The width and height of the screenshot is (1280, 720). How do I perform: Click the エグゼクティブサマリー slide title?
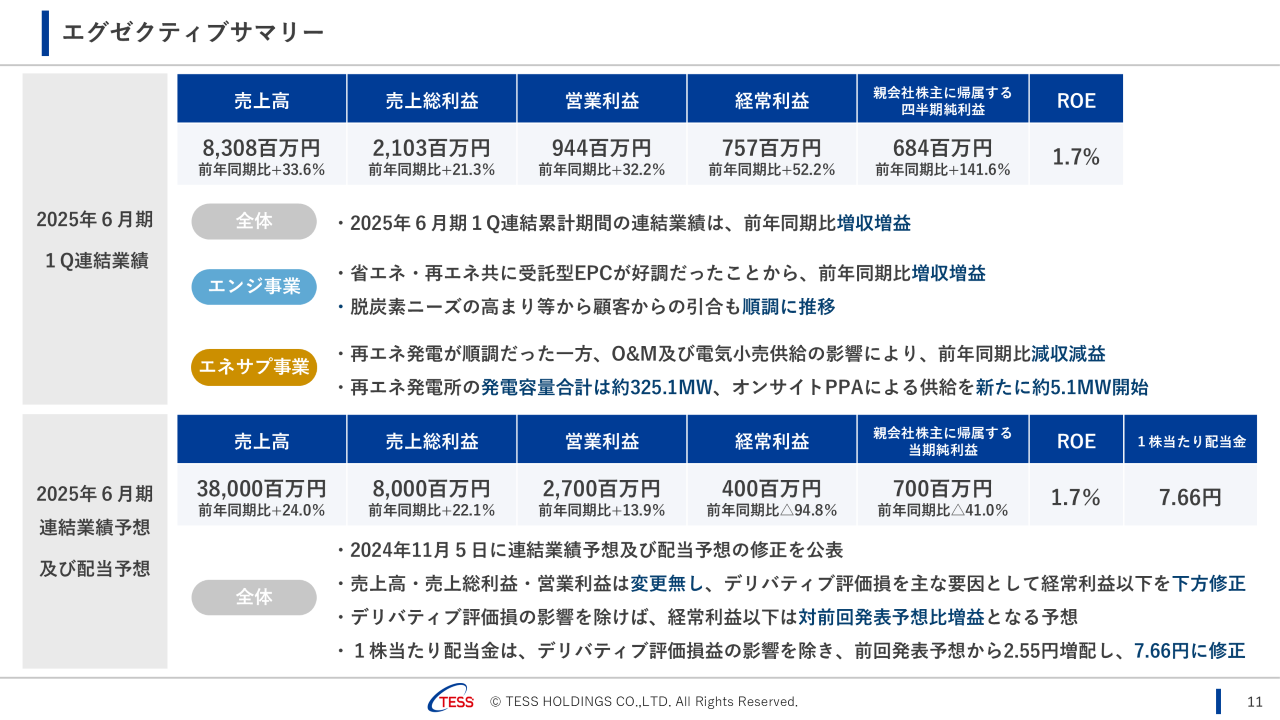coord(193,33)
